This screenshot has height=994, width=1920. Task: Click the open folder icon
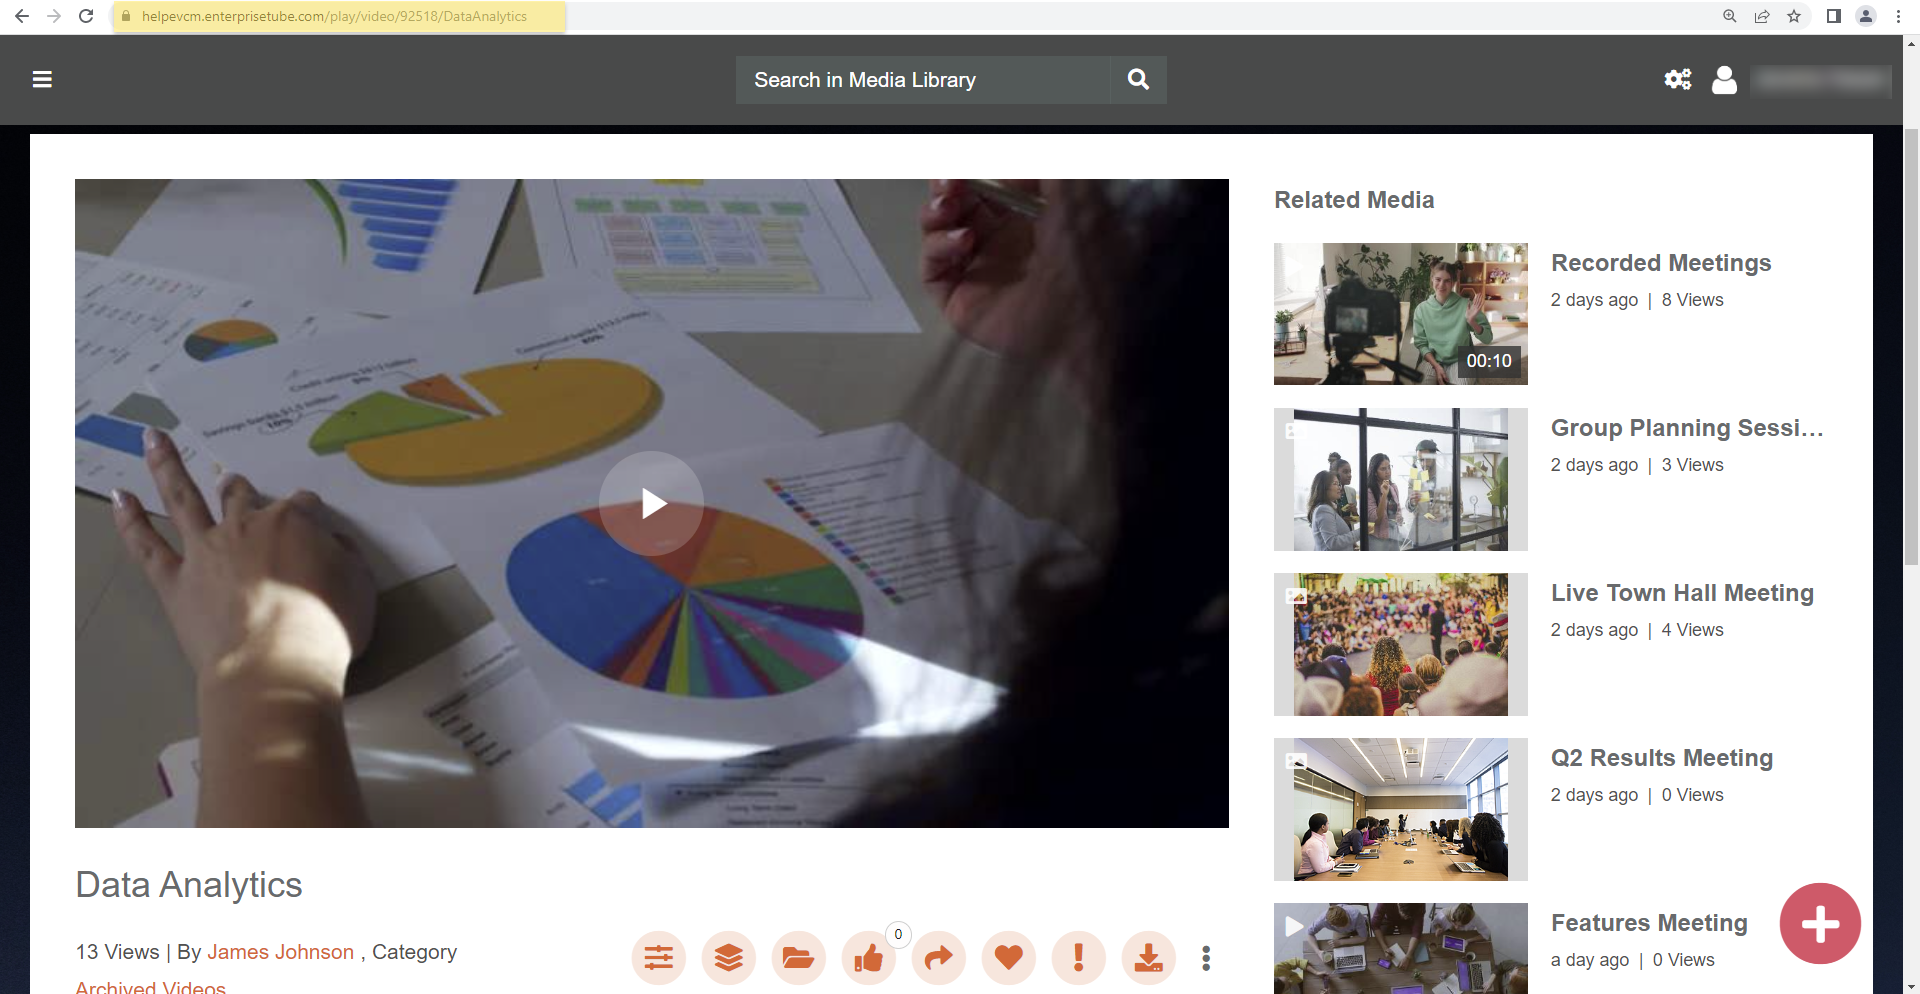798,958
